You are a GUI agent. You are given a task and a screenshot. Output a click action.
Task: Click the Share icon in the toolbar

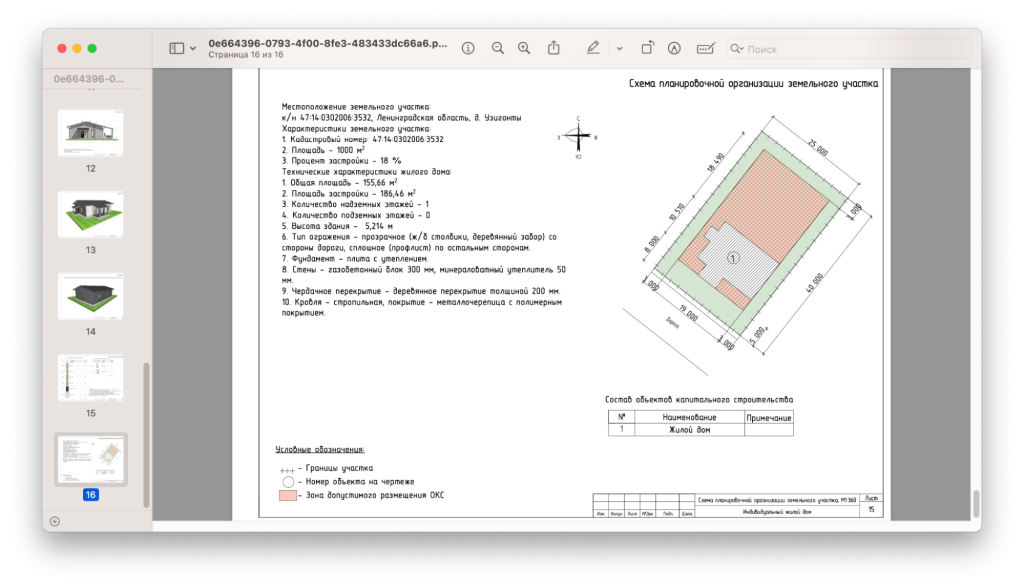[555, 47]
